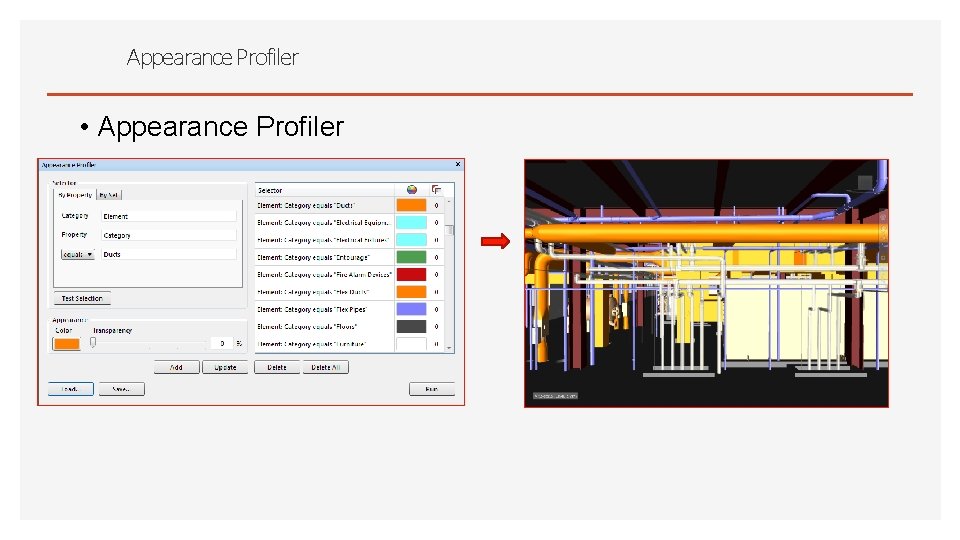This screenshot has height=540, width=960.
Task: Click the Test Selection button
Action: click(82, 298)
